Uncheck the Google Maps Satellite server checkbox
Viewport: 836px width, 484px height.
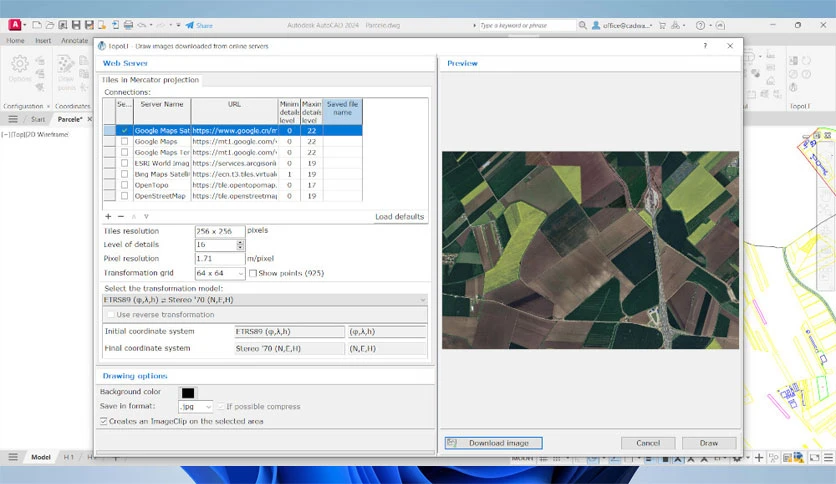pyautogui.click(x=124, y=131)
